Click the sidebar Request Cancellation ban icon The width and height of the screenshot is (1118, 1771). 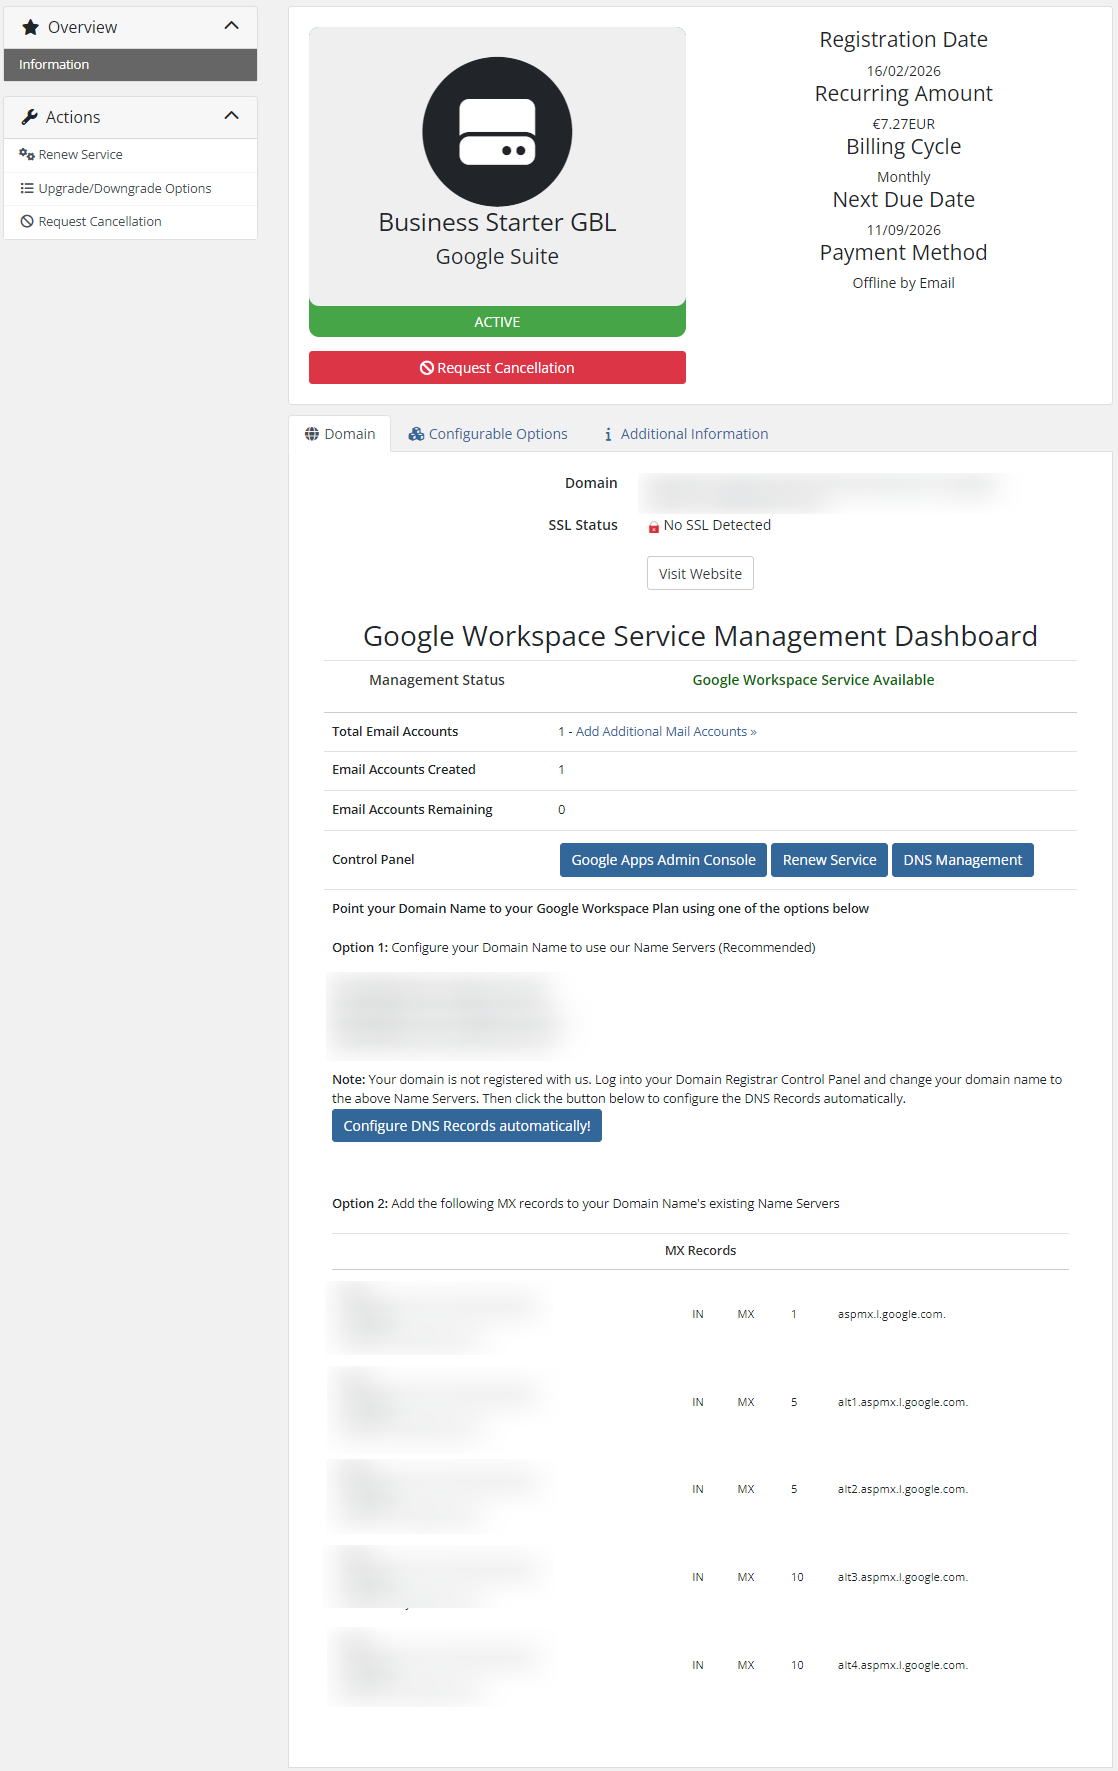coord(27,221)
